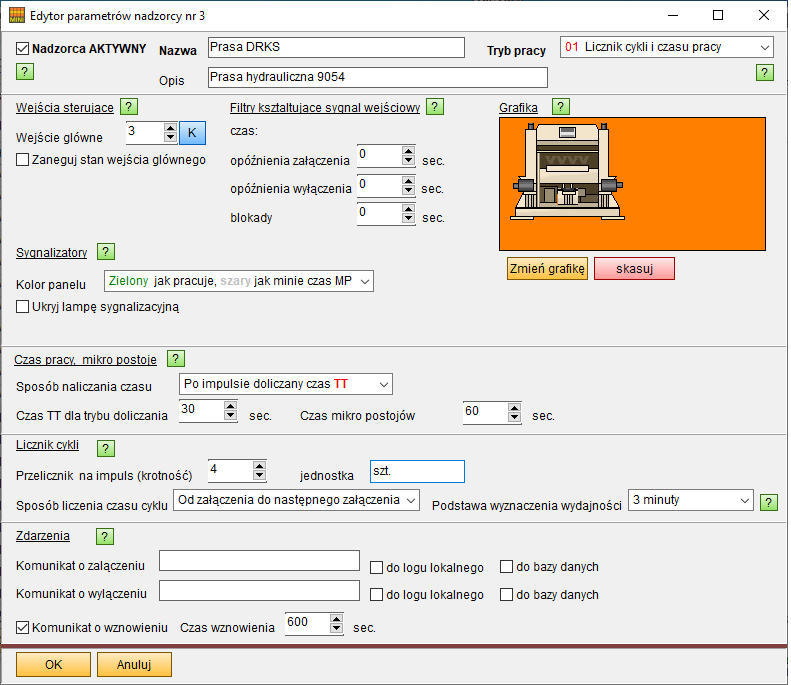Decrease opóźnienia wyłączenia with down arrow
The width and height of the screenshot is (791, 685).
[409, 190]
